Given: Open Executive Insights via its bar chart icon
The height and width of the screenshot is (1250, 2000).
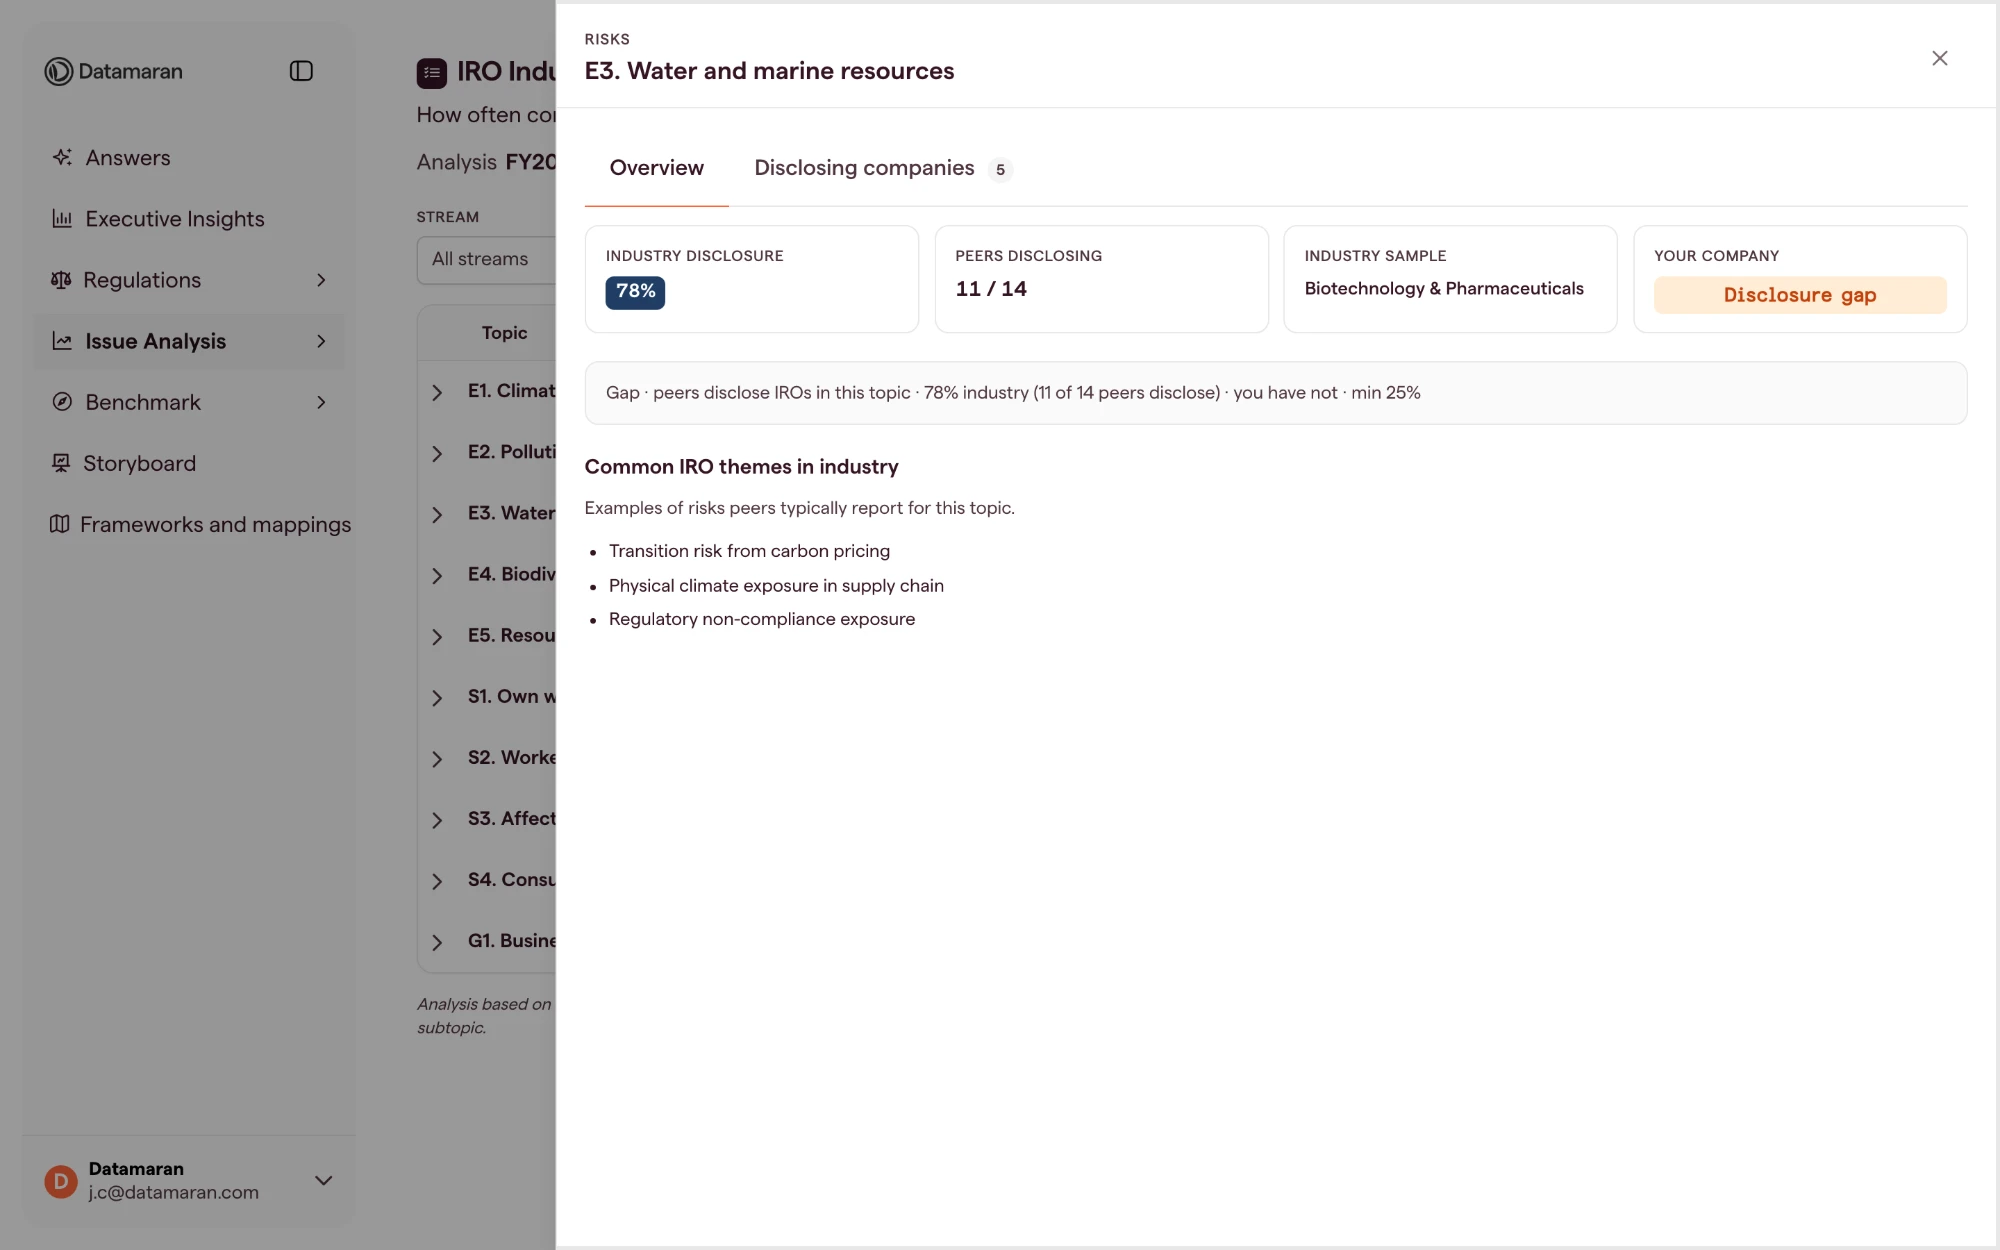Looking at the screenshot, I should (x=62, y=218).
